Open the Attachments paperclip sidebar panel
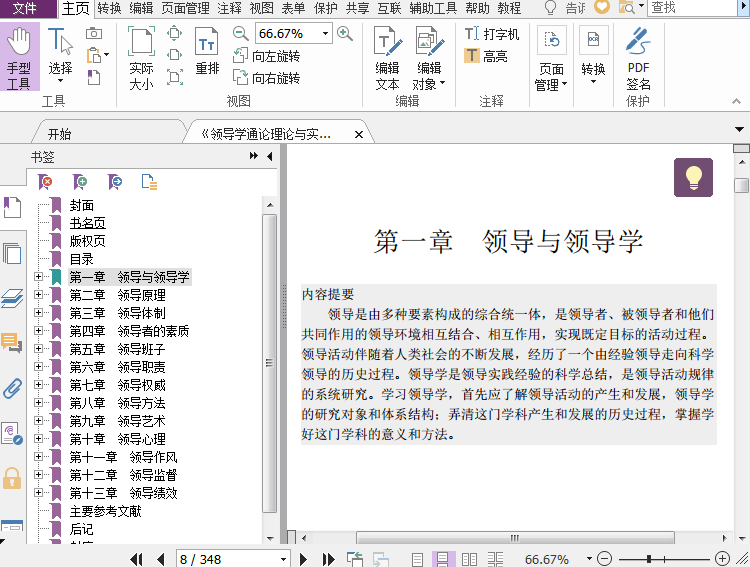This screenshot has width=750, height=567. click(x=12, y=389)
